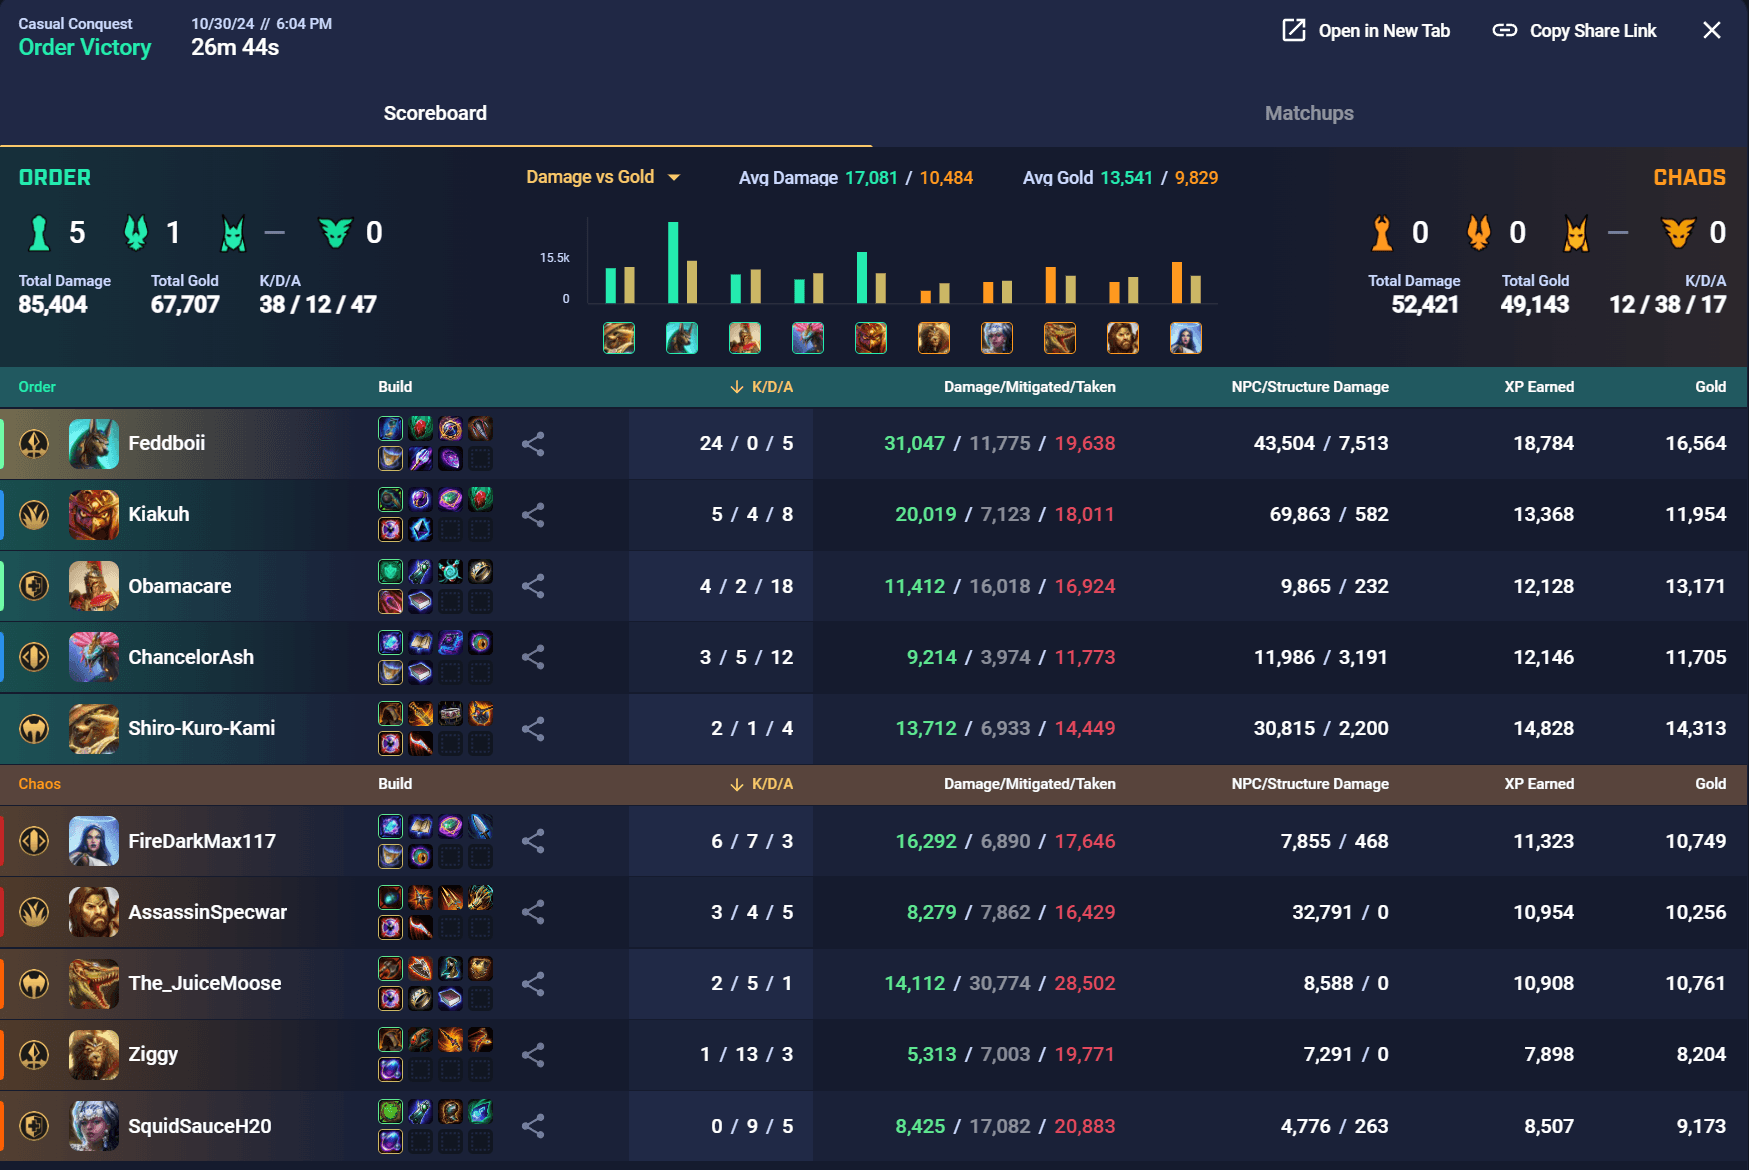Click Obamacare's god portrait
The image size is (1749, 1170).
[x=94, y=586]
